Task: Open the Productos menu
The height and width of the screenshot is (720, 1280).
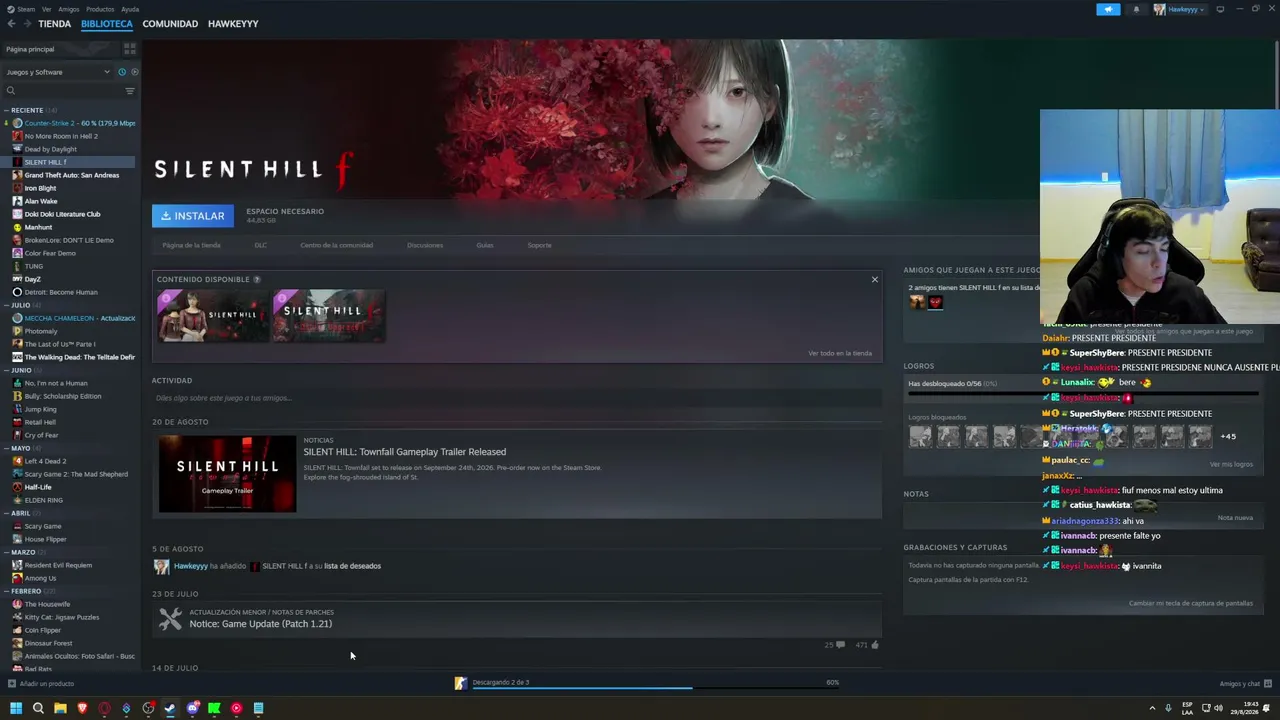Action: [100, 9]
